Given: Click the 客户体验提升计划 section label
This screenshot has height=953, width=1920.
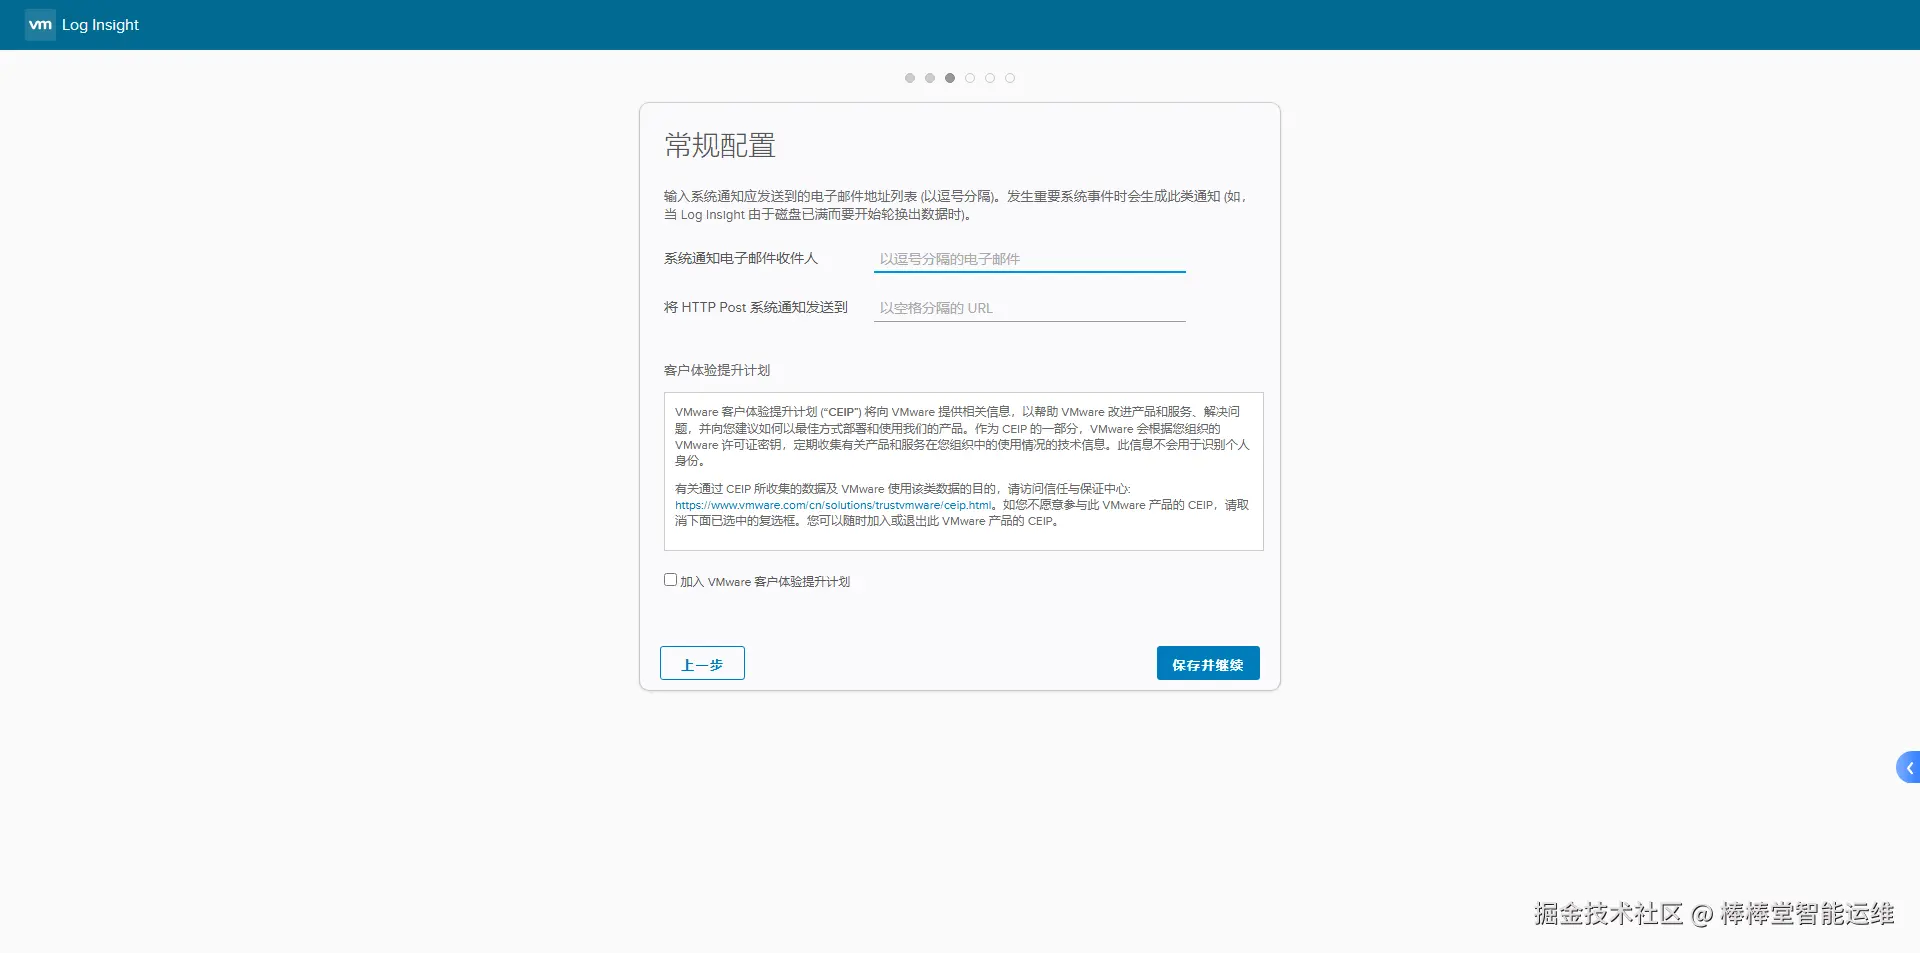Looking at the screenshot, I should (x=717, y=370).
